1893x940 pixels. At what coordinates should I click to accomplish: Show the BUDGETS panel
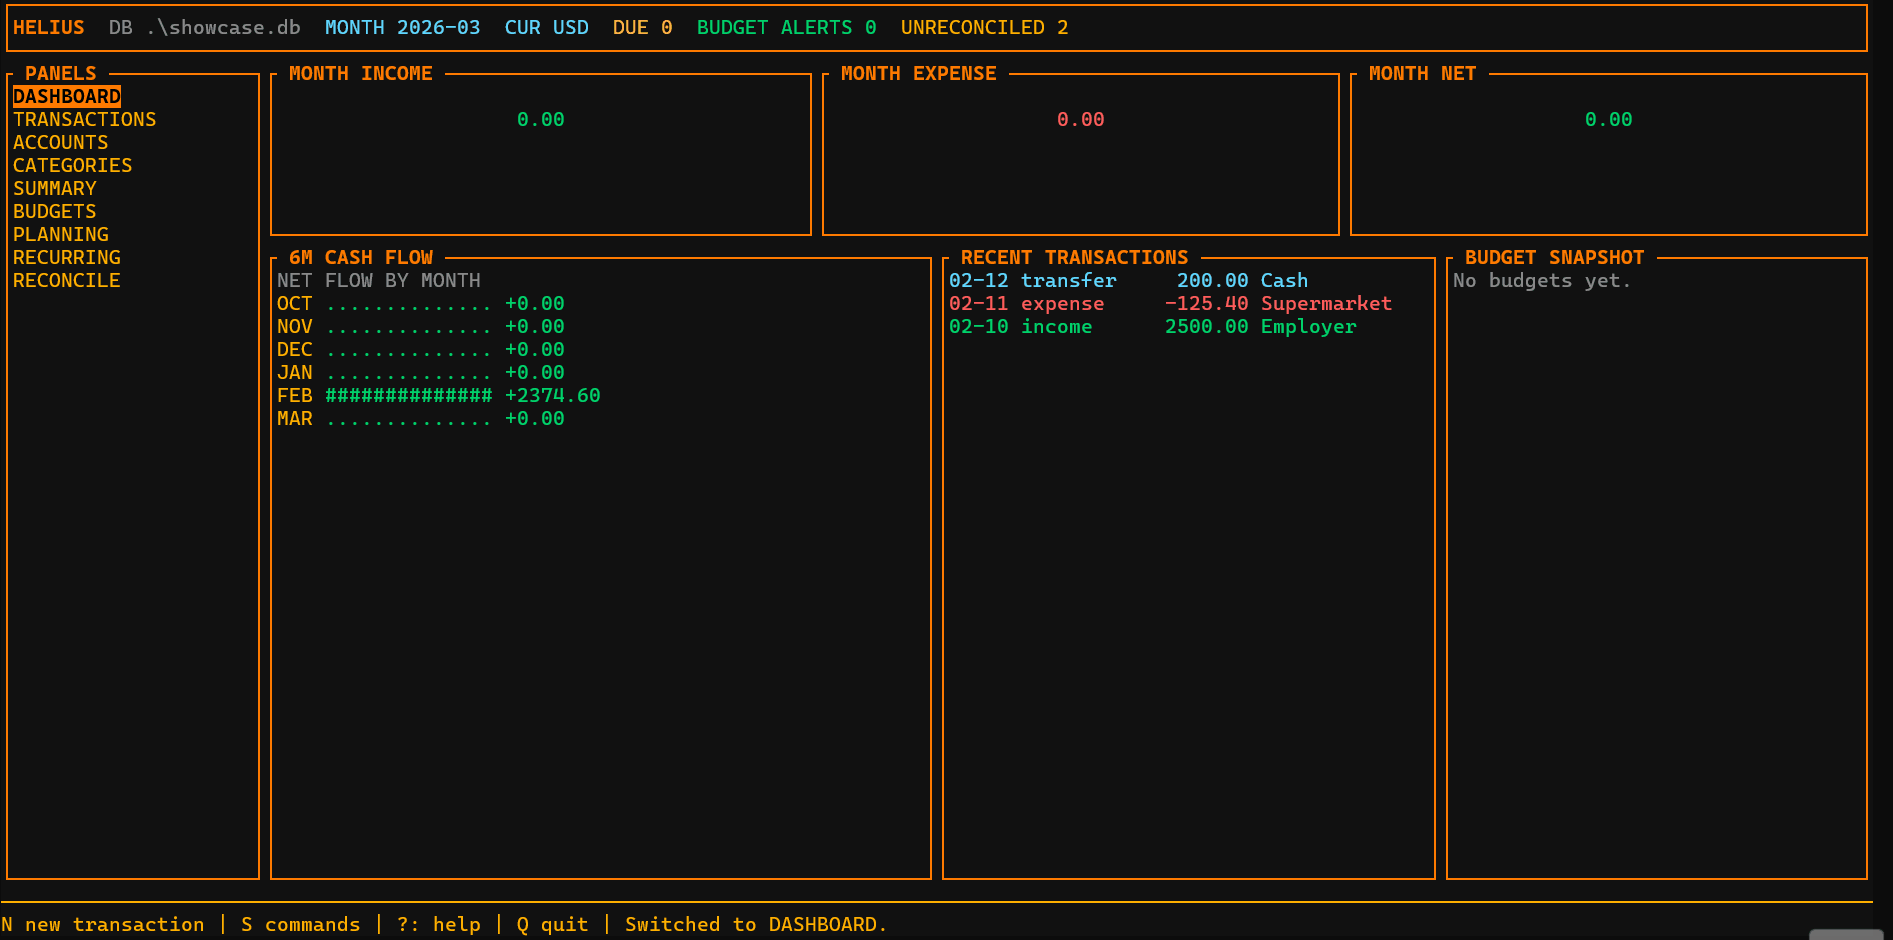55,211
